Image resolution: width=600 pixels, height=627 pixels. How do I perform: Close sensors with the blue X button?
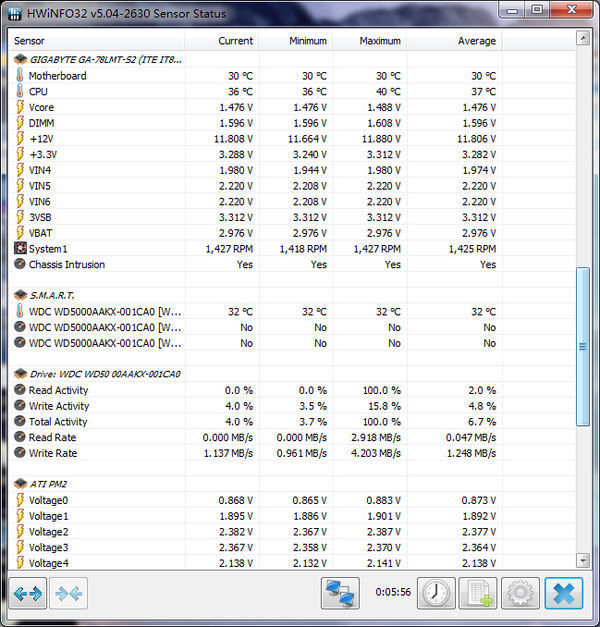(563, 593)
